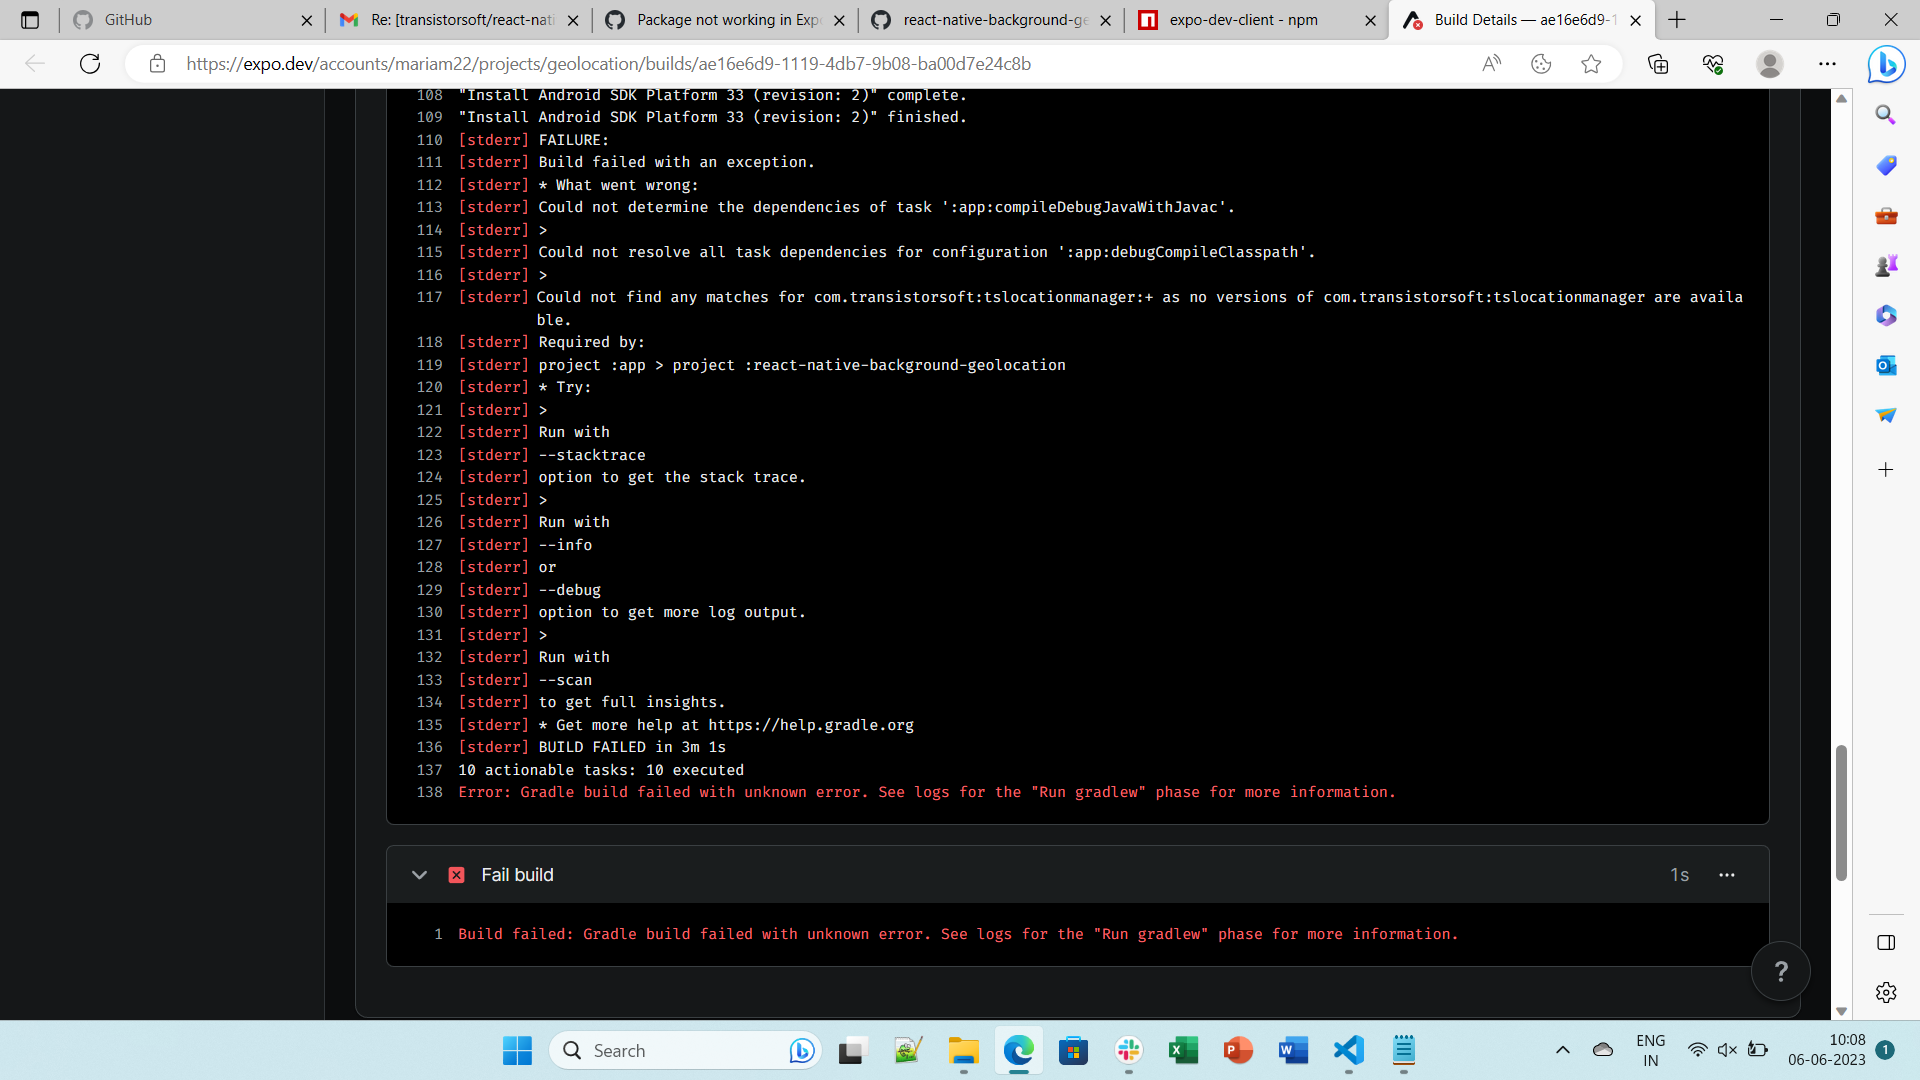Launch Visual Studio Code from the taskbar
The height and width of the screenshot is (1080, 1920).
pyautogui.click(x=1347, y=1051)
